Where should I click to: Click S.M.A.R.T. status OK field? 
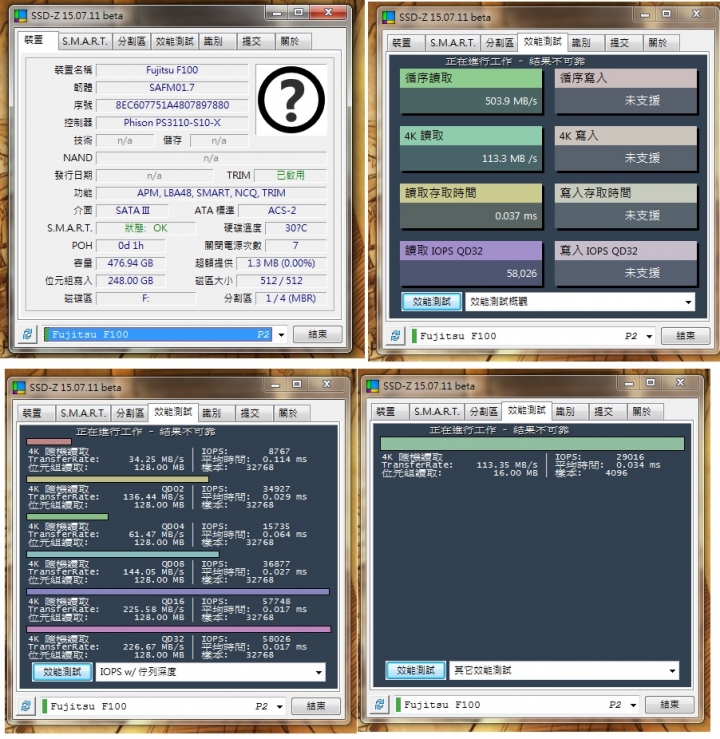click(146, 228)
